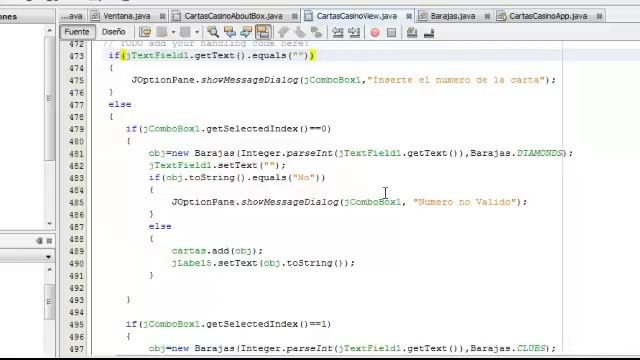Close the Barajas.java tab
This screenshot has height=360, width=640.
tap(487, 16)
